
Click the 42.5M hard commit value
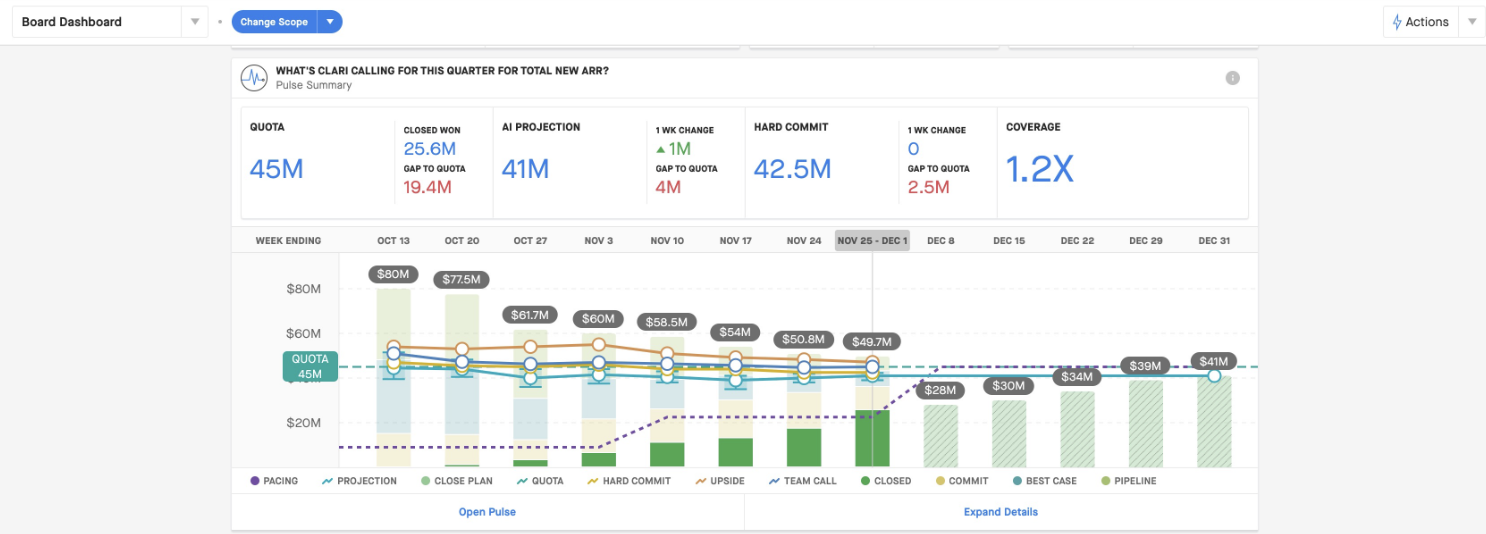click(x=793, y=169)
